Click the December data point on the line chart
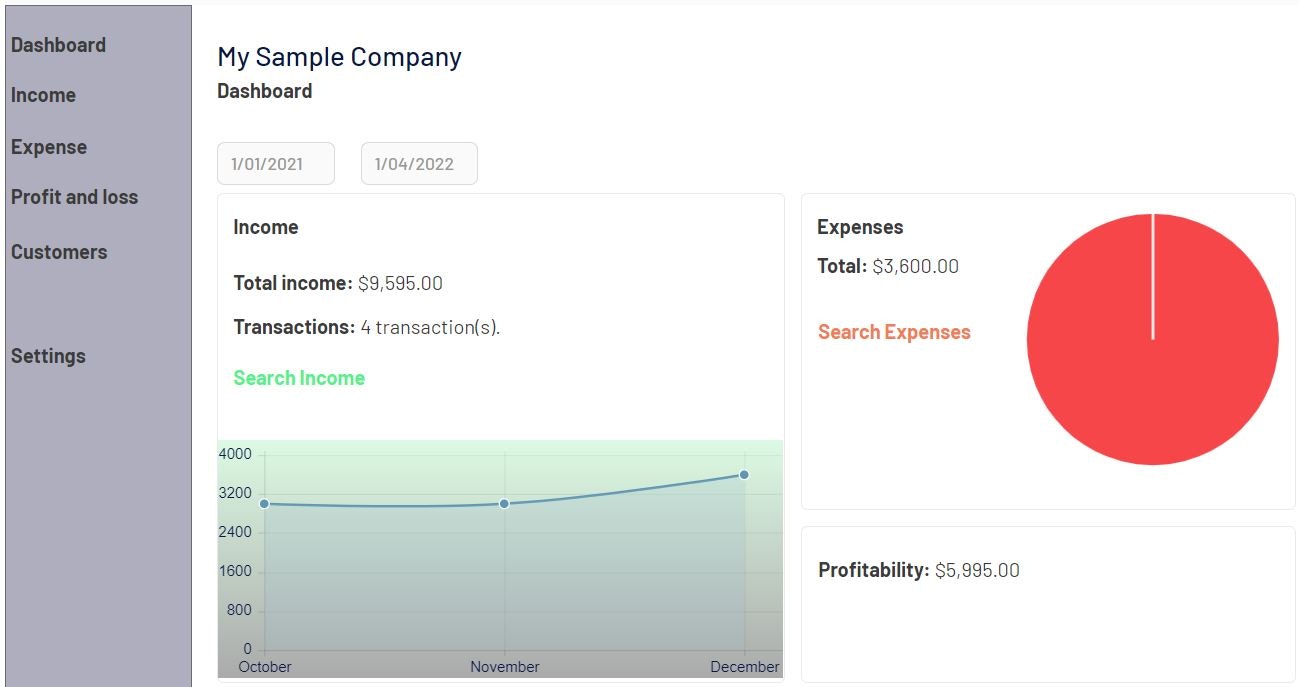 pos(744,475)
